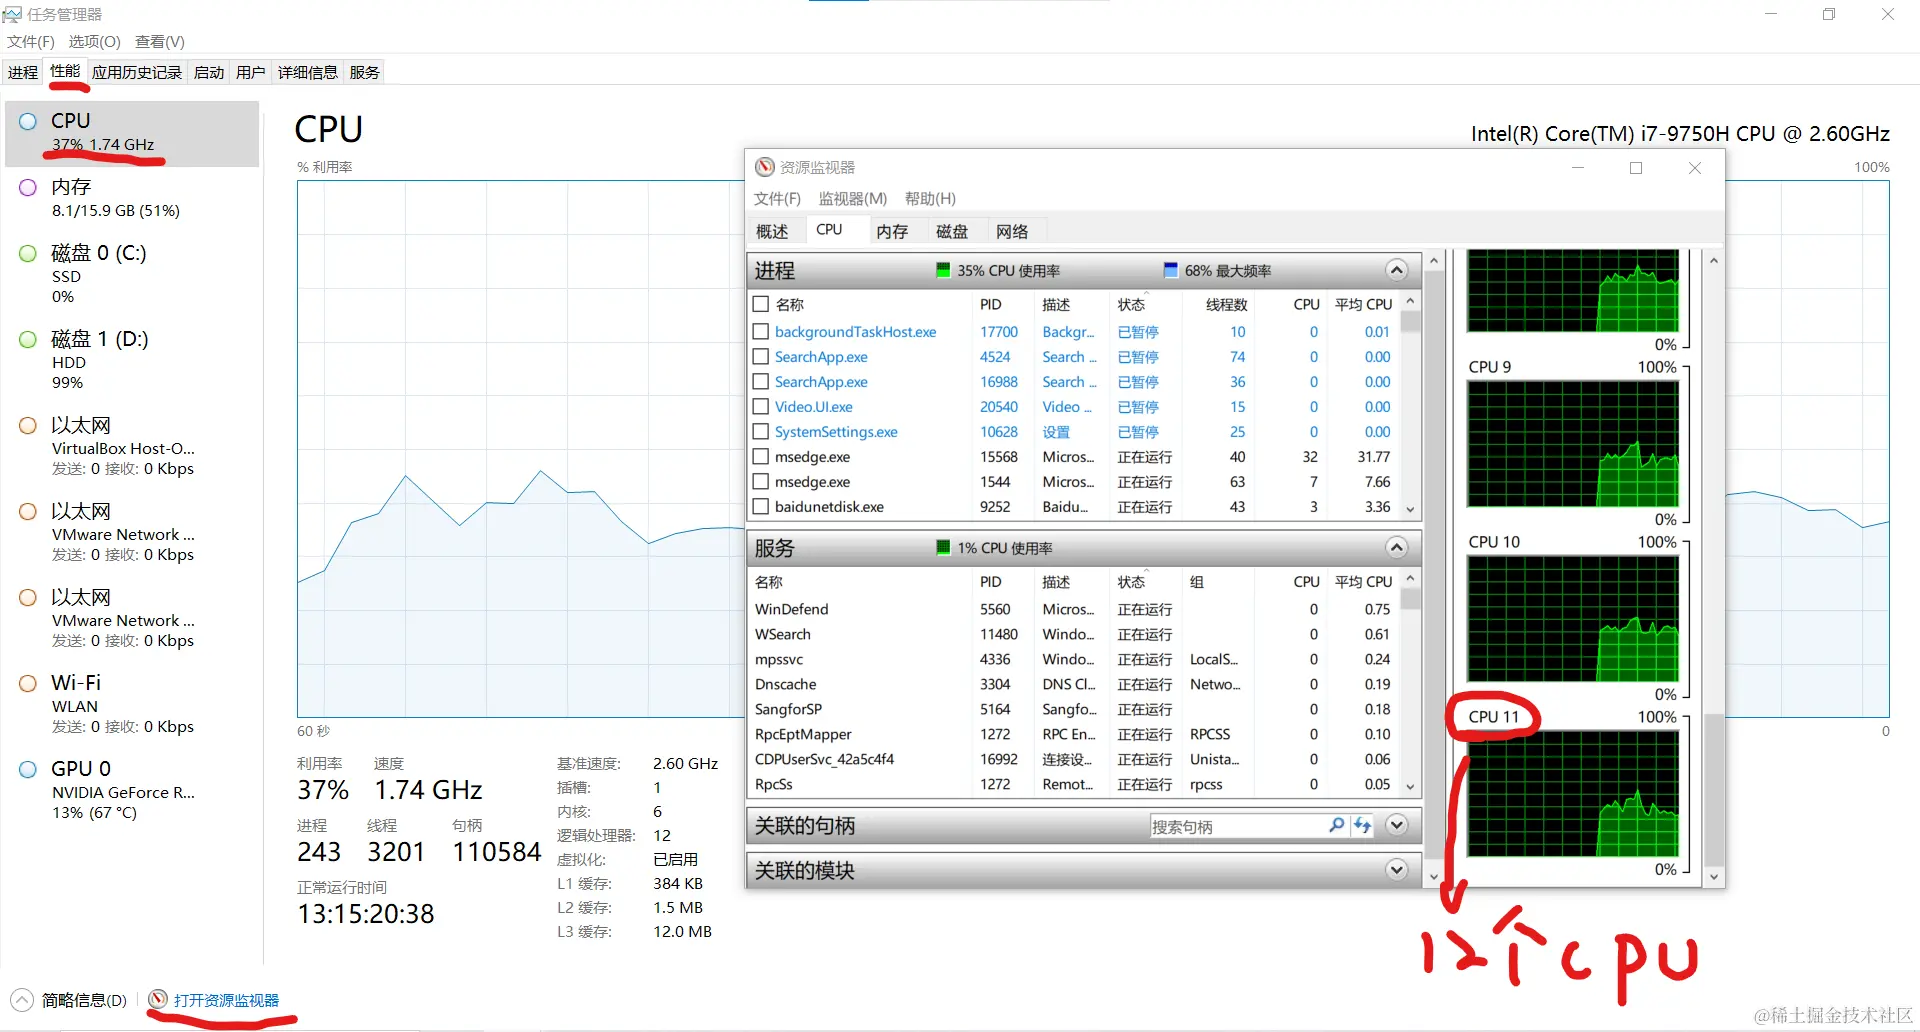This screenshot has height=1032, width=1920.
Task: Click the fewer details (简略信息) arrow icon
Action: click(x=22, y=999)
